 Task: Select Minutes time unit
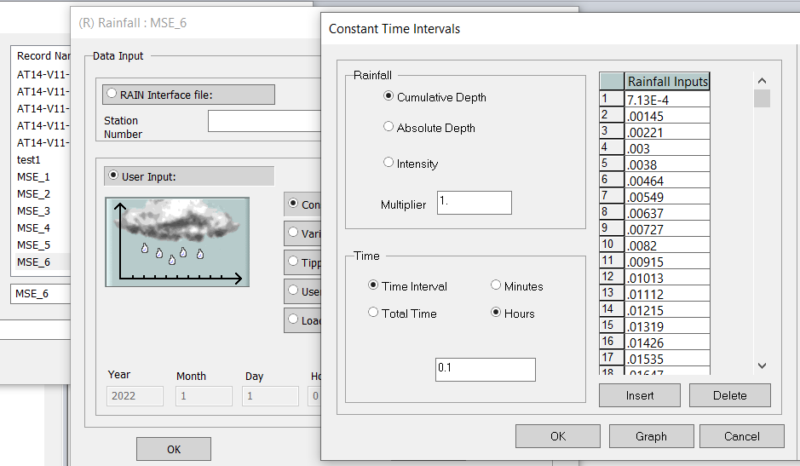click(497, 286)
